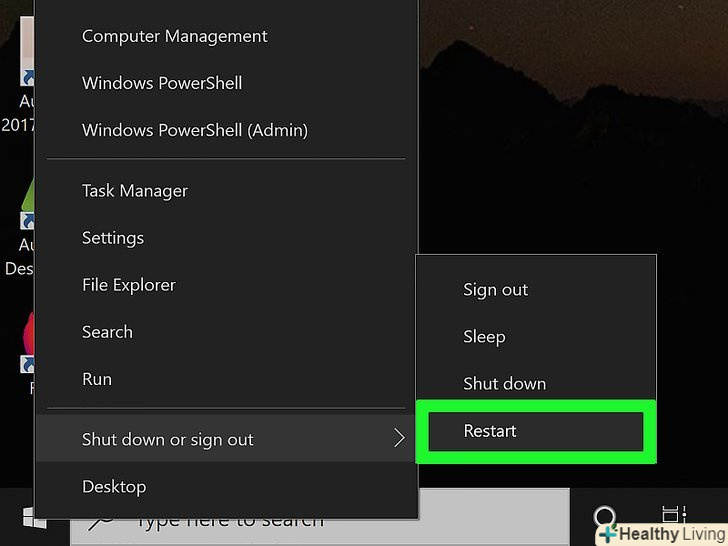
Task: Launch Windows PowerShell
Action: point(161,83)
